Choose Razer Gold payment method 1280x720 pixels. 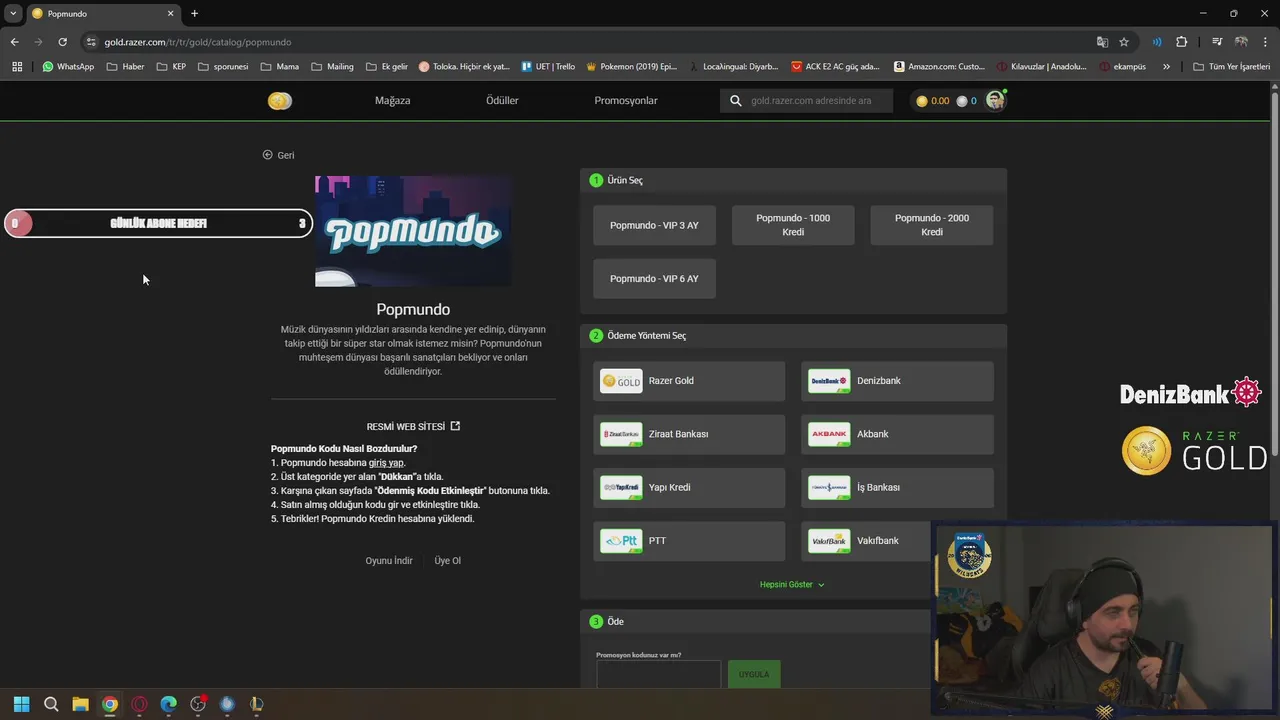pyautogui.click(x=689, y=381)
